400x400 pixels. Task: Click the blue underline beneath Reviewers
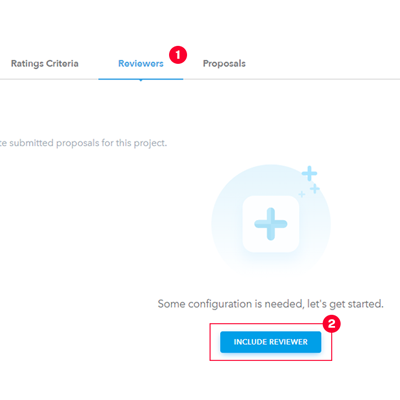point(141,79)
